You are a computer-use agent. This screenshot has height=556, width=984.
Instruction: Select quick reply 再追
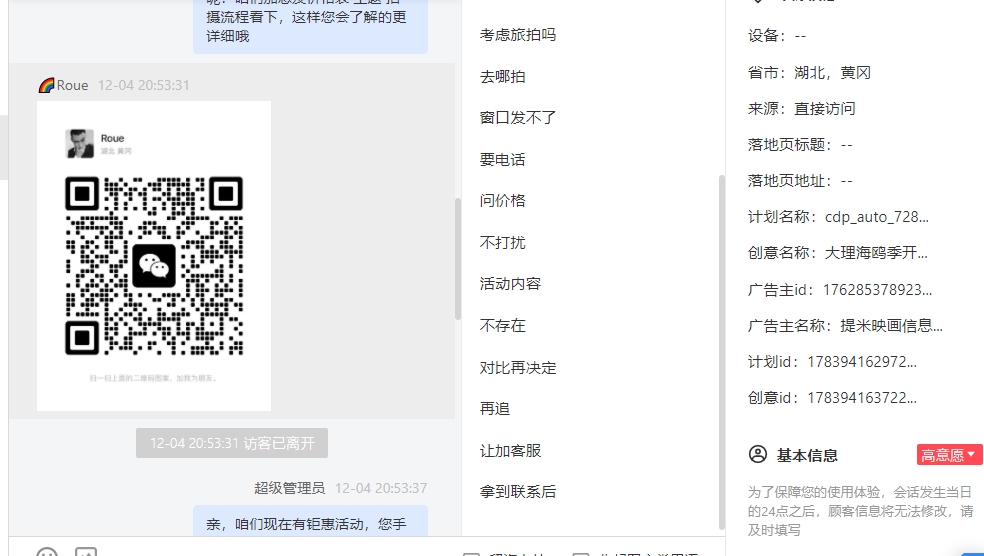point(495,409)
